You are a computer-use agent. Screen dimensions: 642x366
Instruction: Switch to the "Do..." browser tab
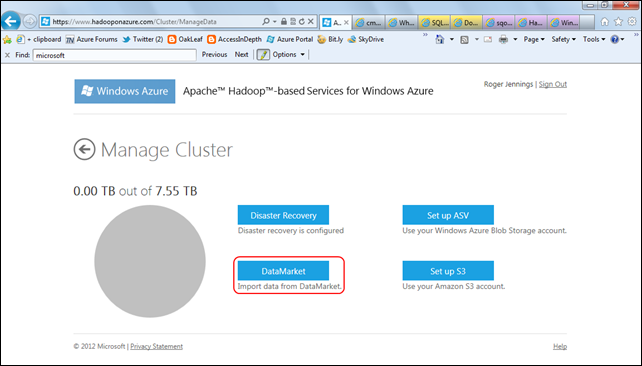click(x=466, y=23)
